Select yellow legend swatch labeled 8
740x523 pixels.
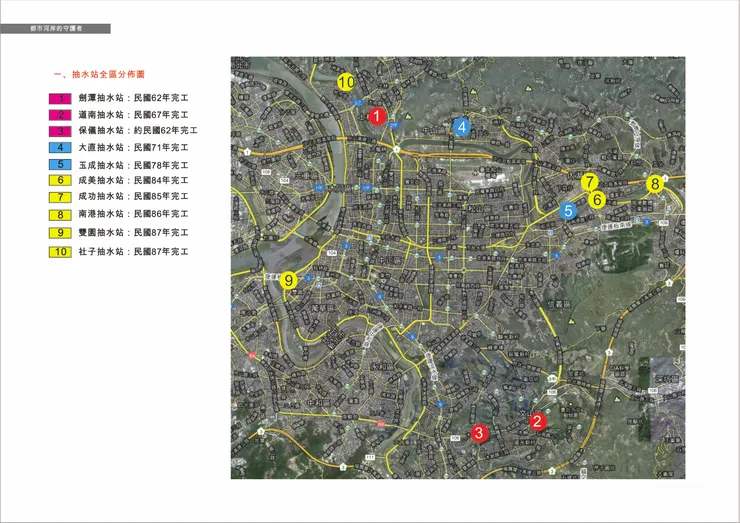[x=60, y=215]
